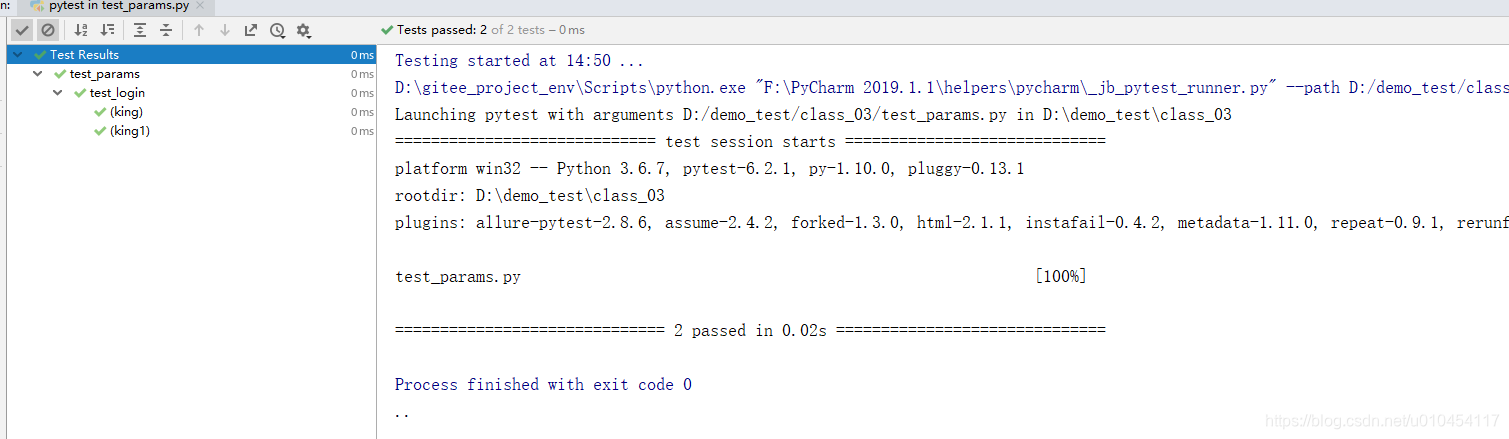Sort tests by duration

pyautogui.click(x=107, y=30)
